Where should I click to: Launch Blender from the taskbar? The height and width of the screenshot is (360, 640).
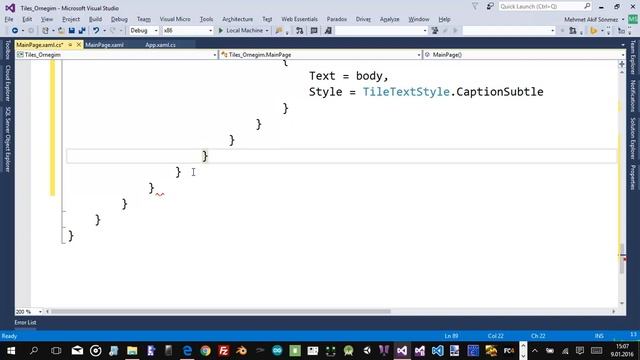click(241, 351)
